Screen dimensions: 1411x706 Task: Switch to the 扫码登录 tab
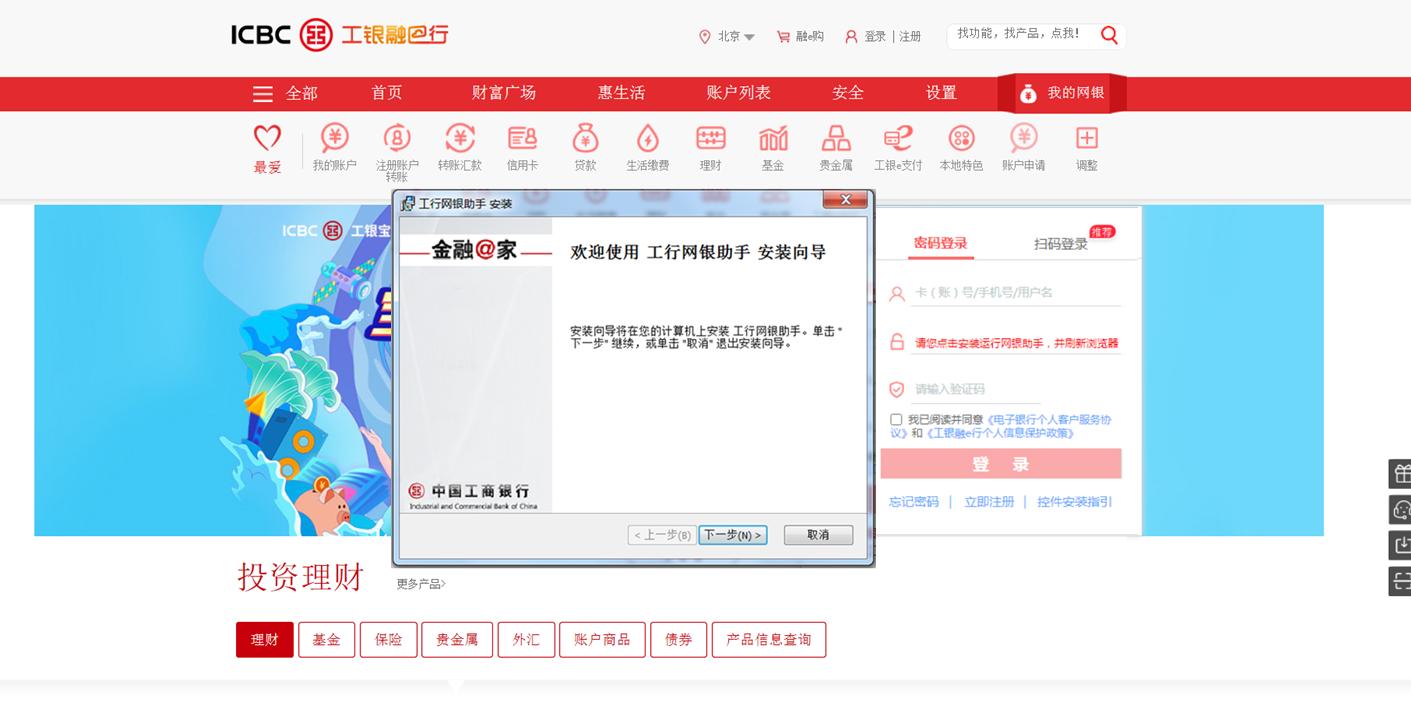[1060, 244]
